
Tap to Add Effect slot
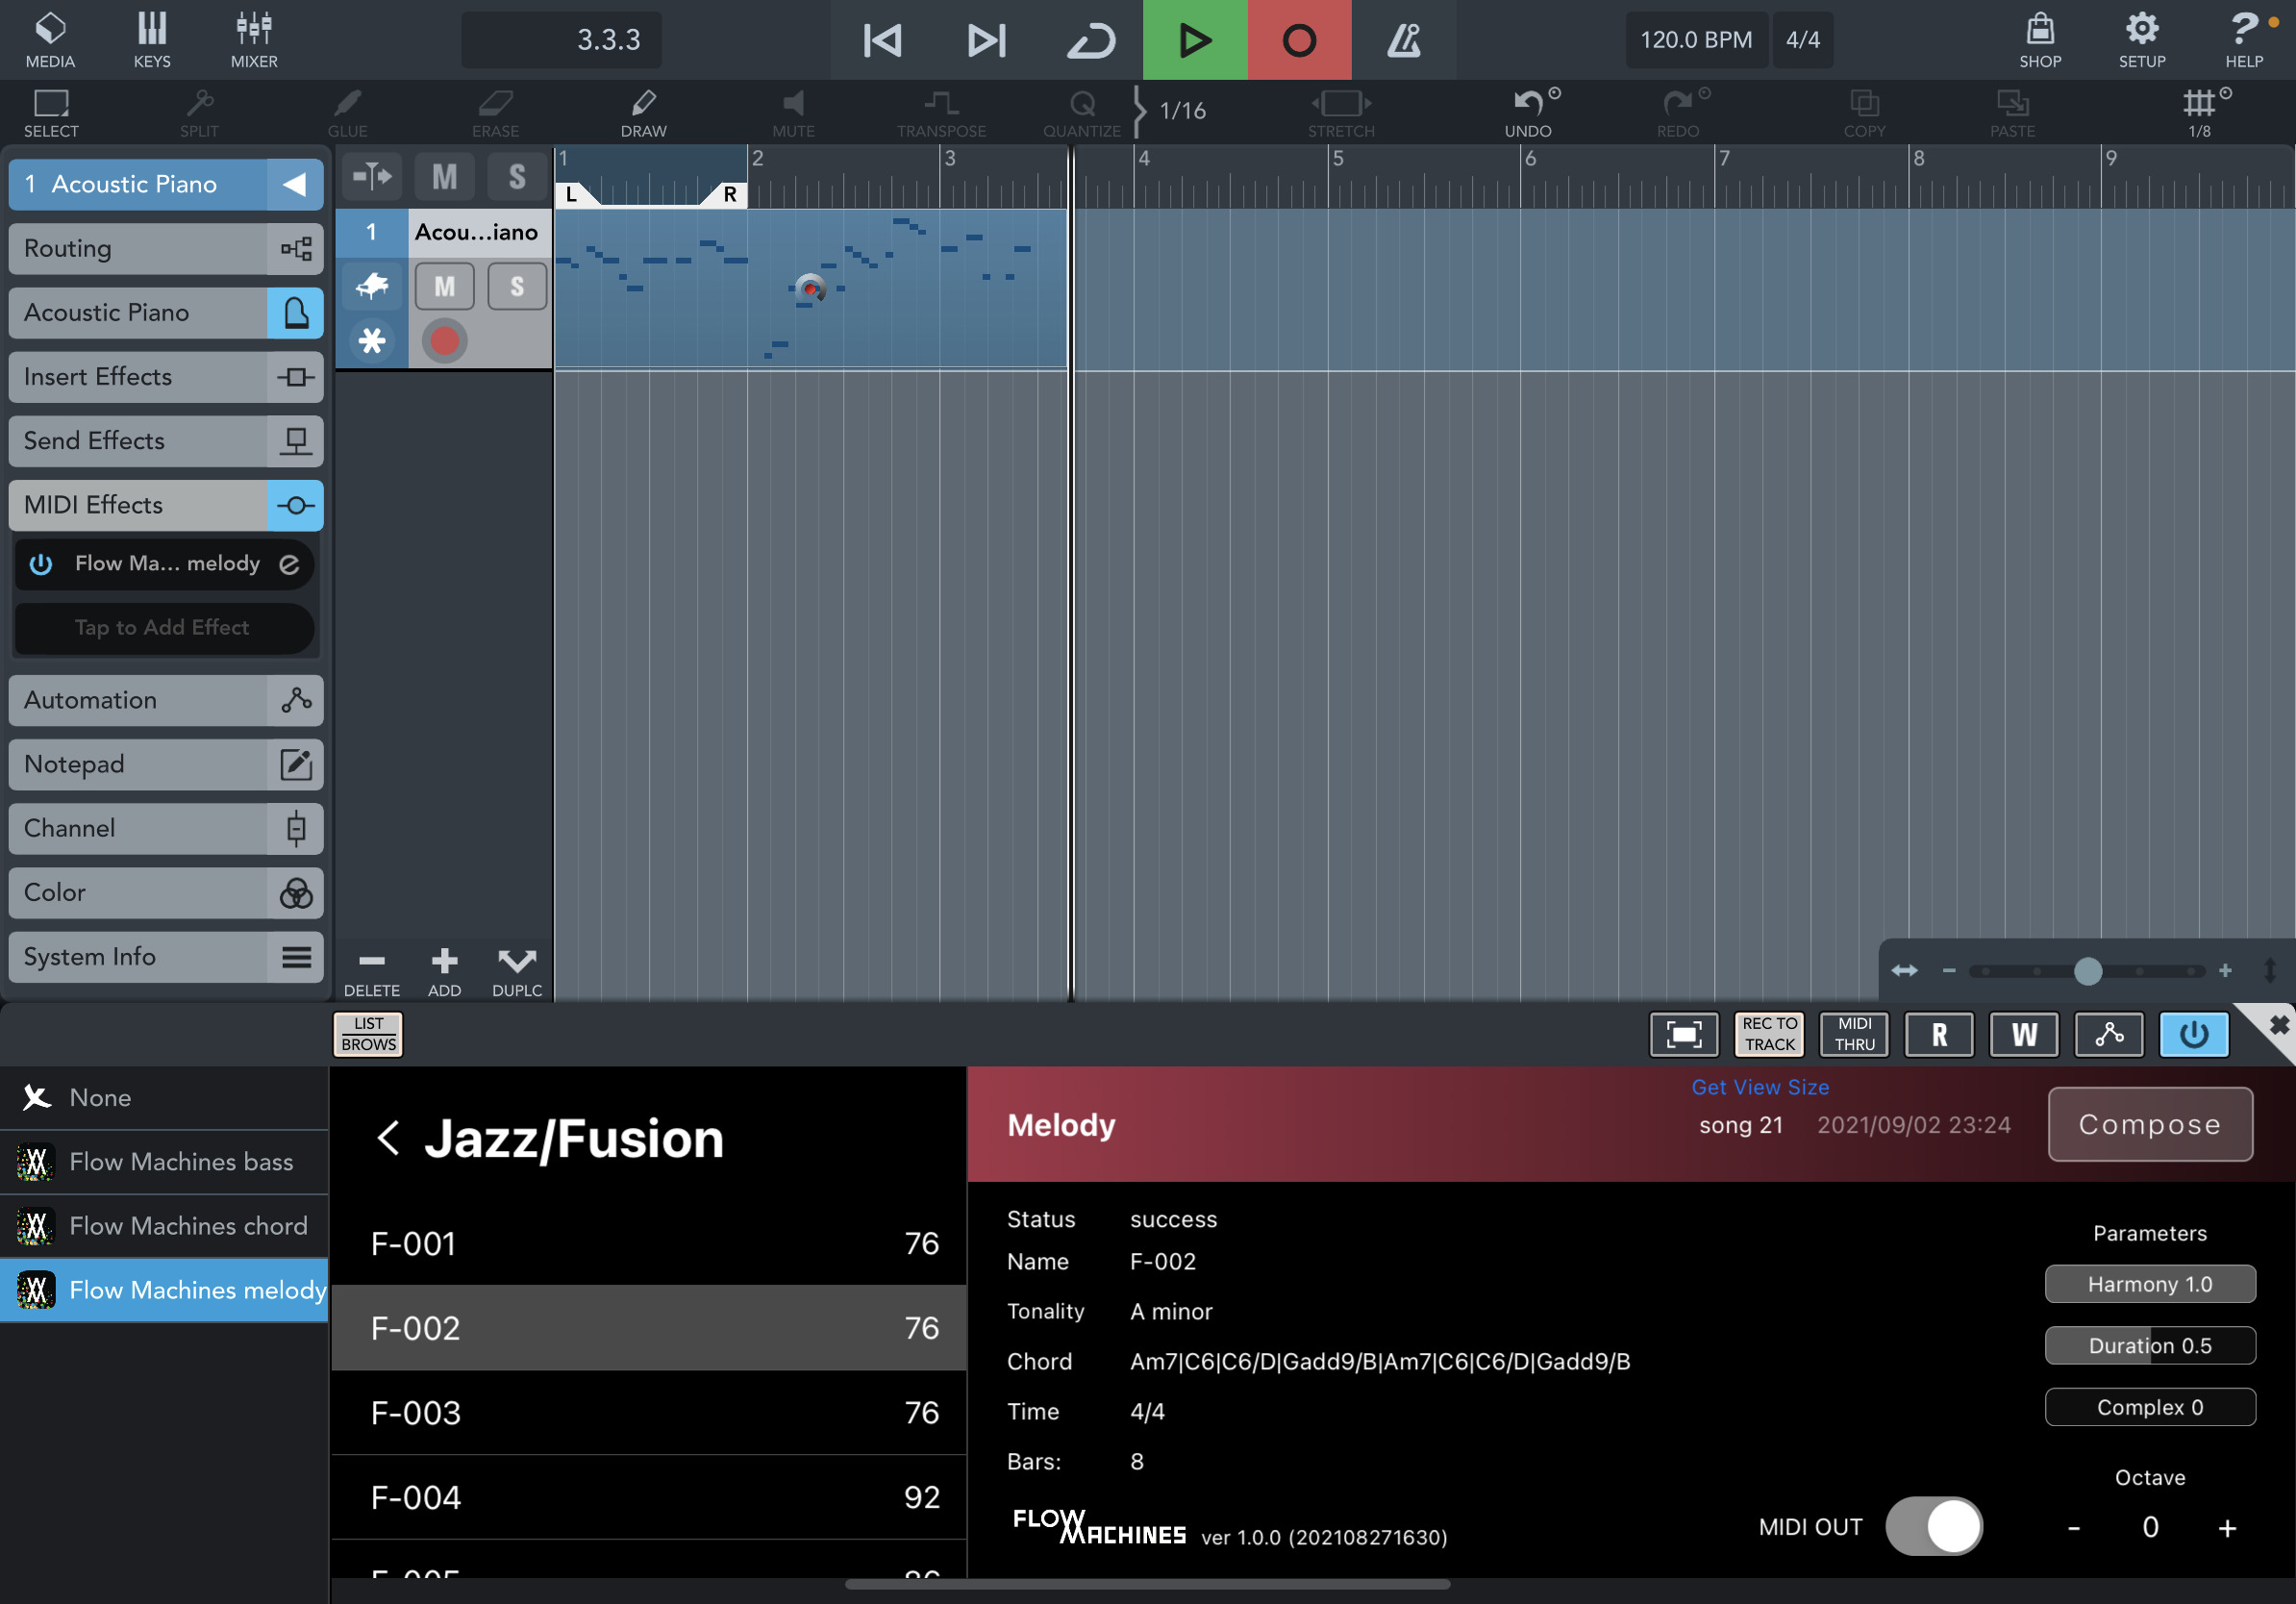click(x=164, y=628)
